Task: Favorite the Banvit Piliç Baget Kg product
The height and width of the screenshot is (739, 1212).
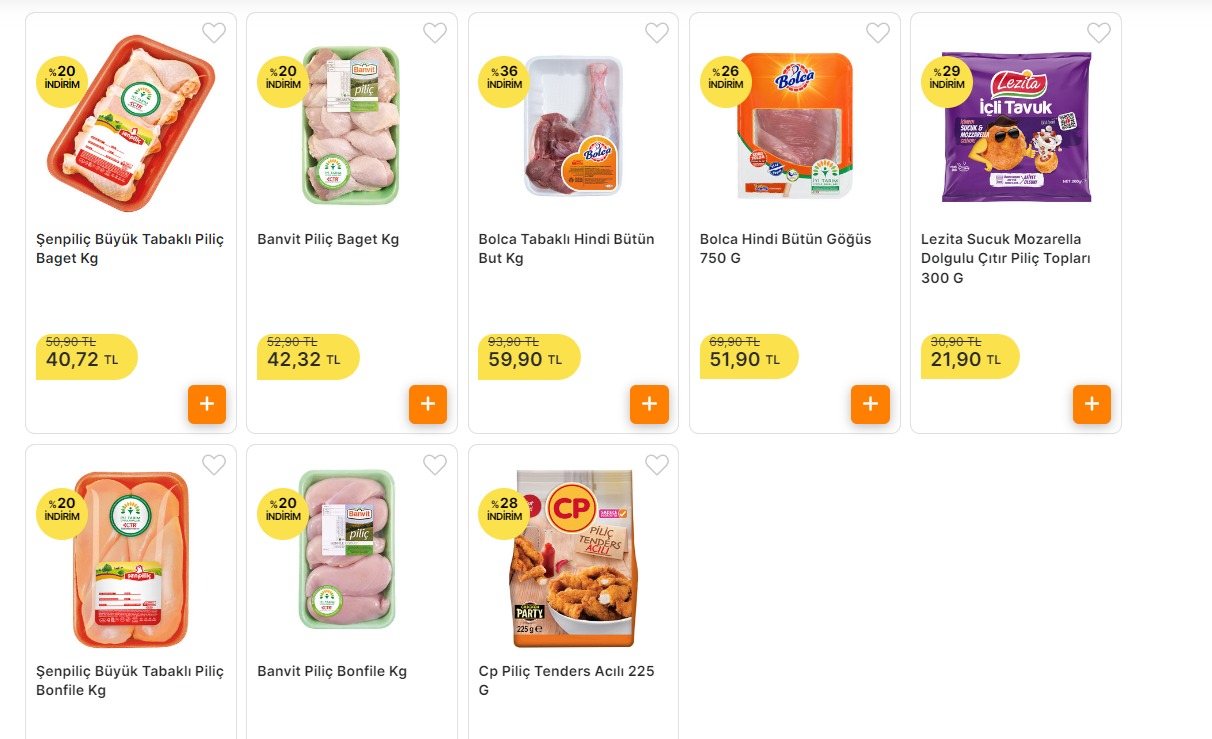Action: tap(435, 32)
